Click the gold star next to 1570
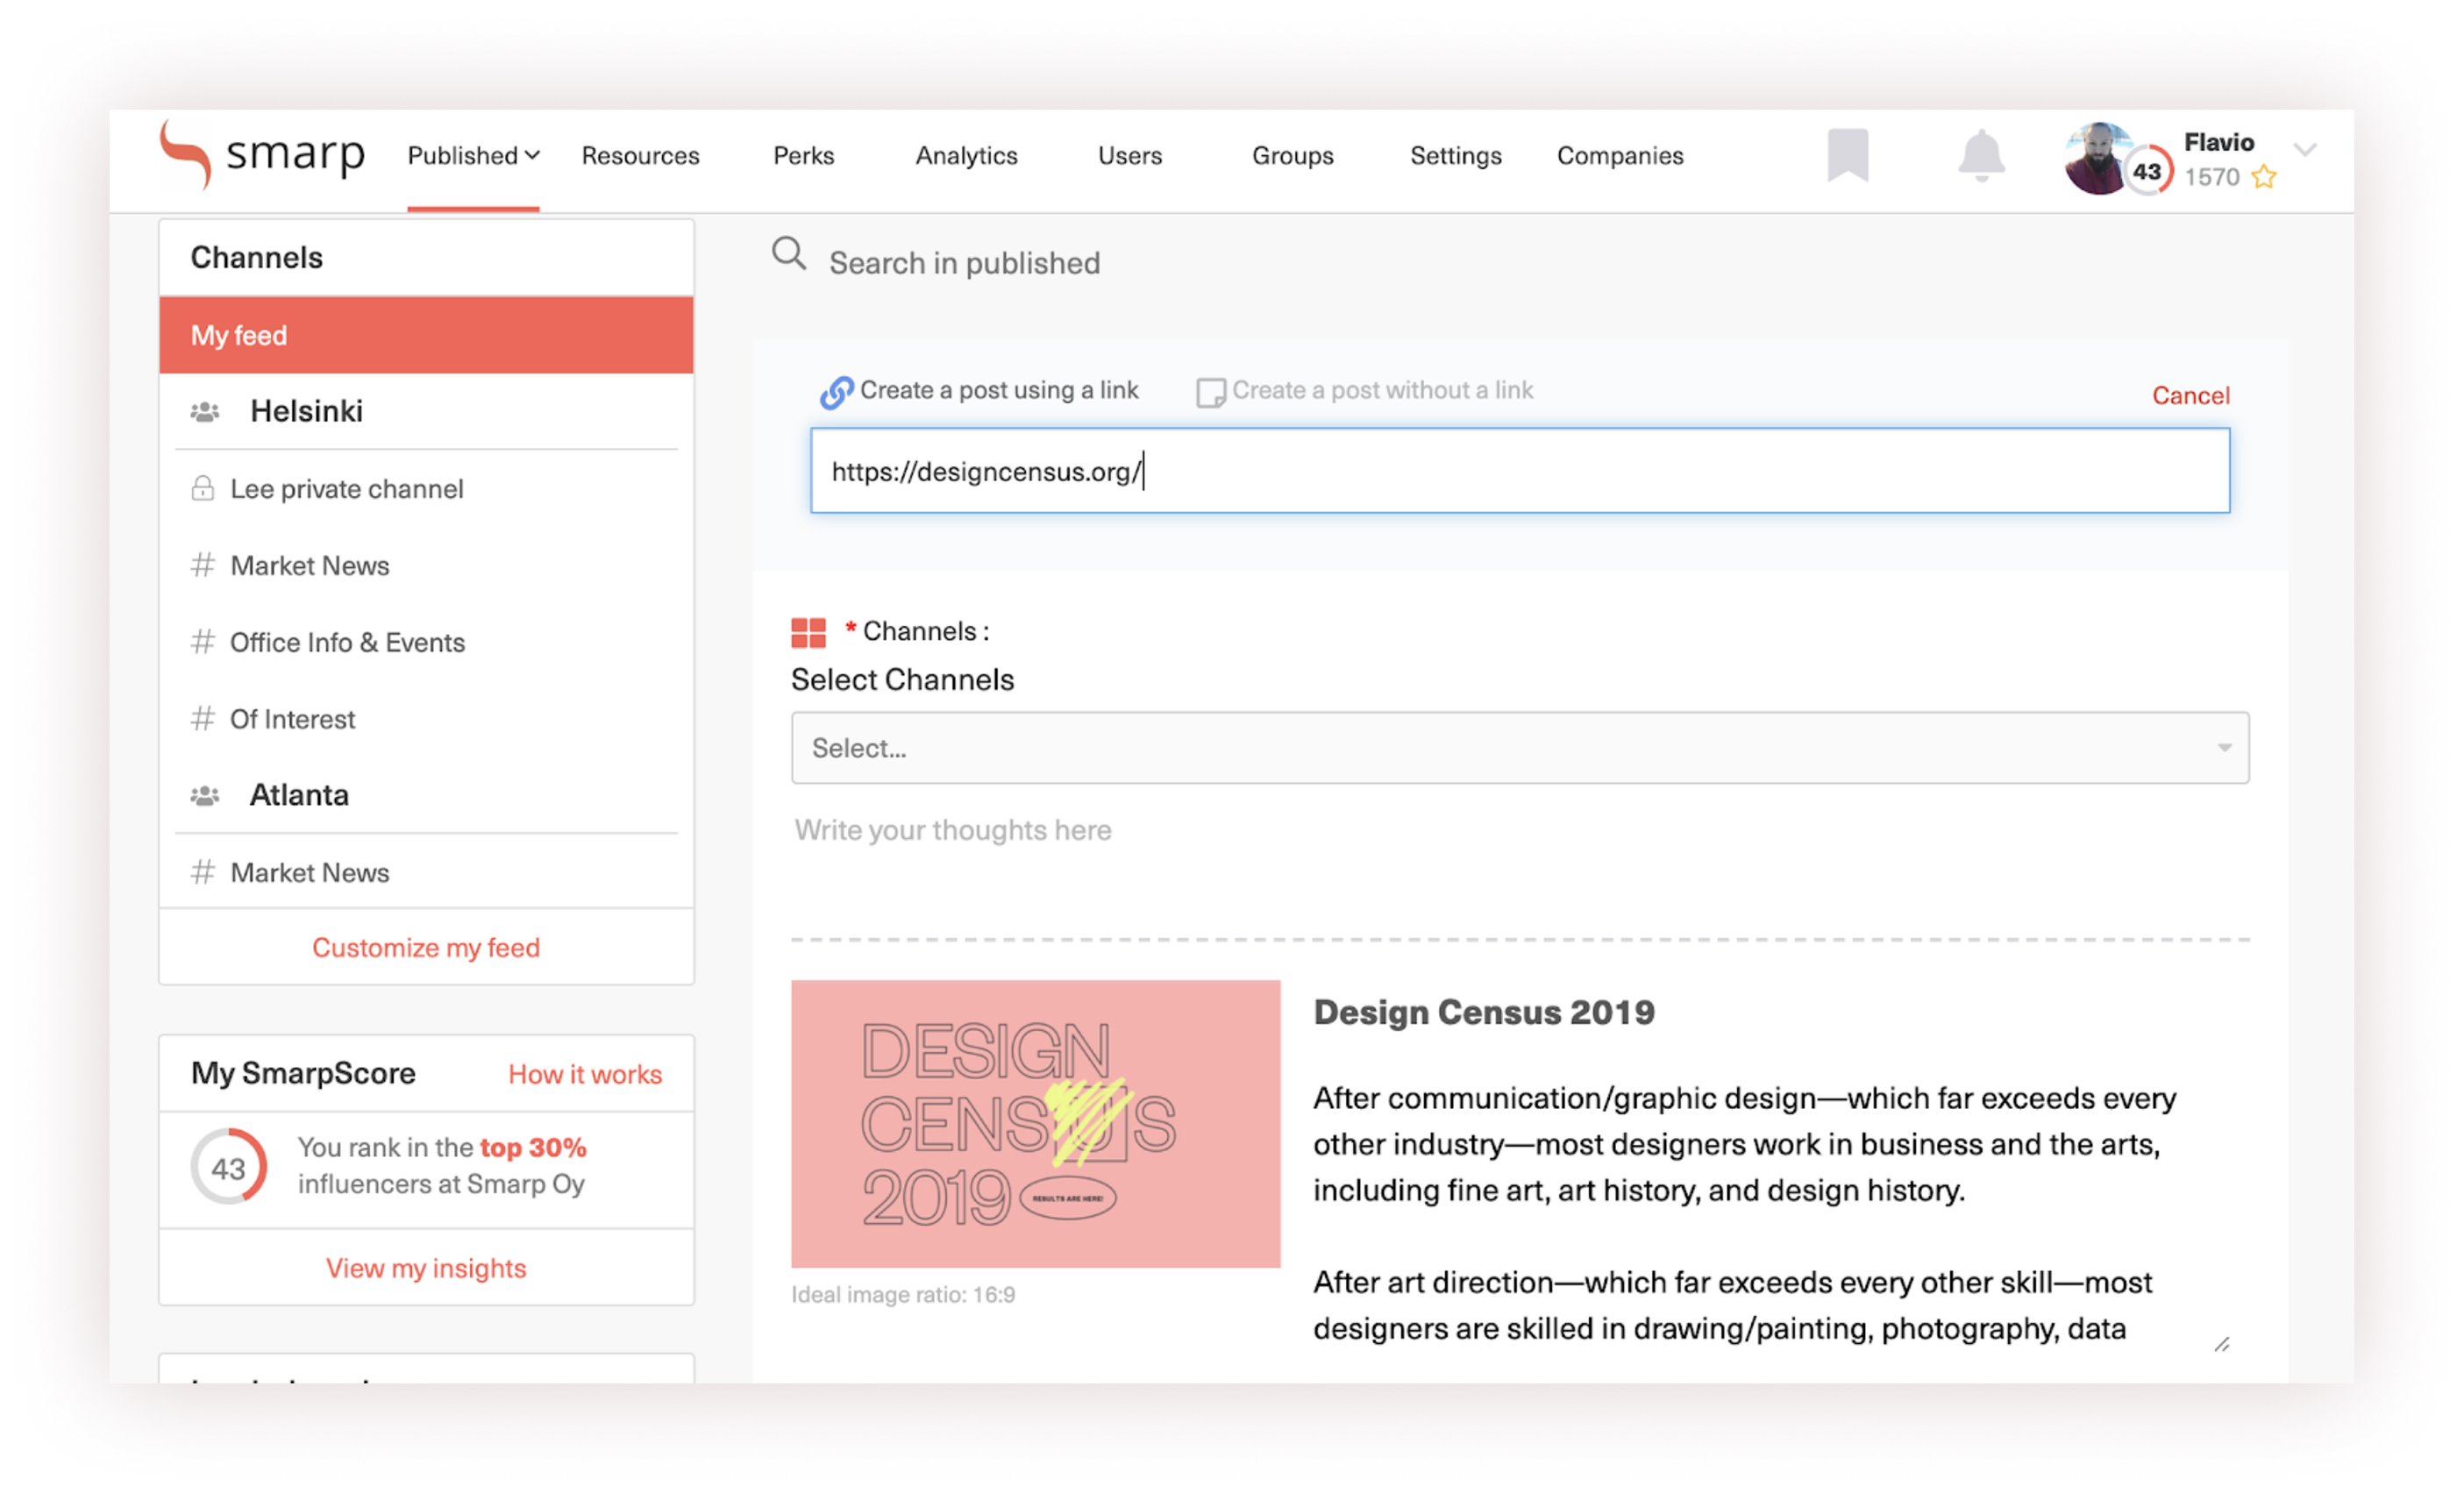 2264,177
